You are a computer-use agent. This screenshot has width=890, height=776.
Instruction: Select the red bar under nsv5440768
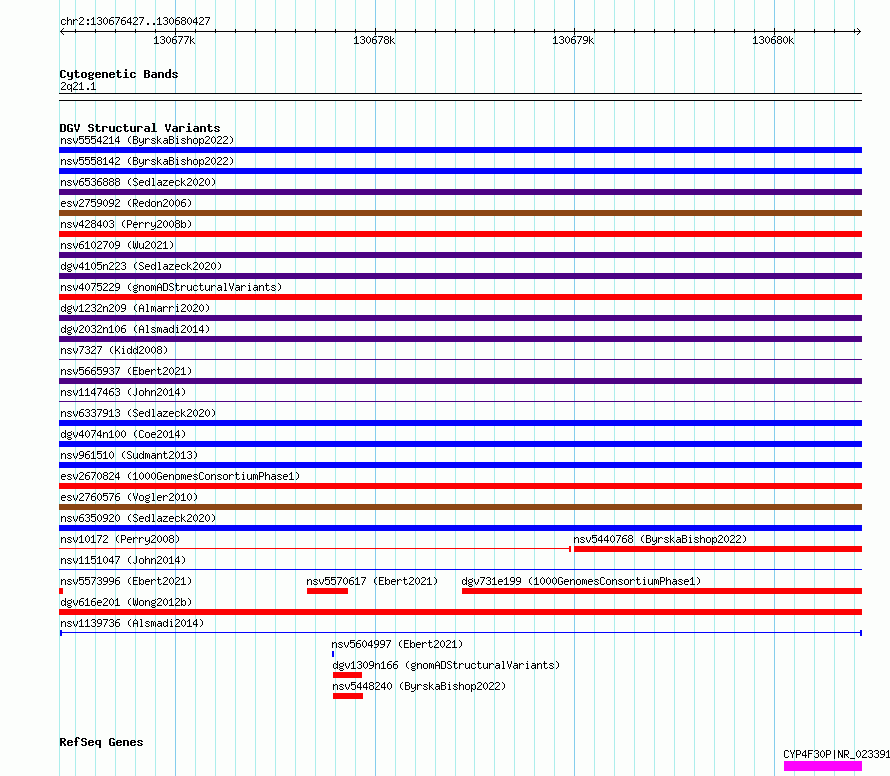[718, 549]
